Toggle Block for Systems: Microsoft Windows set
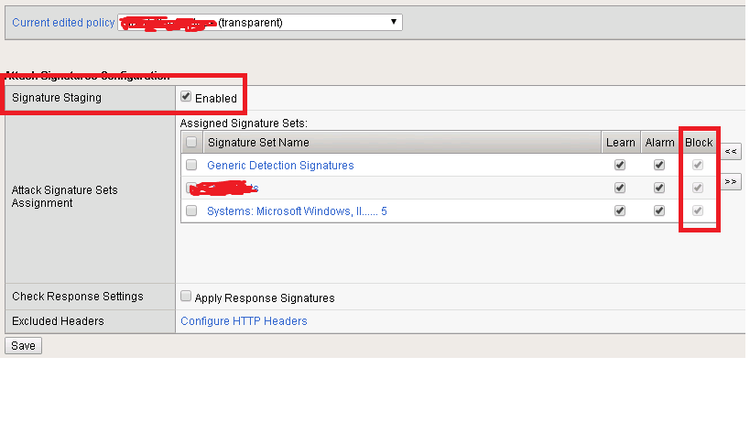750x421 pixels. coord(698,211)
